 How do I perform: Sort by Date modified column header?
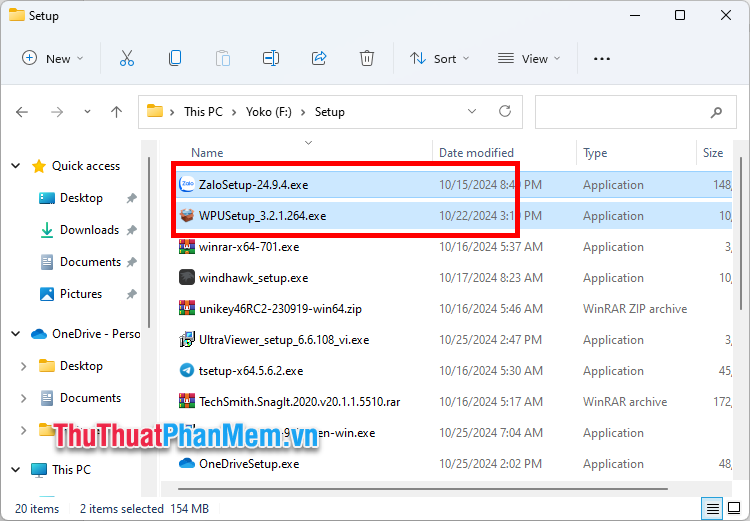pyautogui.click(x=476, y=153)
